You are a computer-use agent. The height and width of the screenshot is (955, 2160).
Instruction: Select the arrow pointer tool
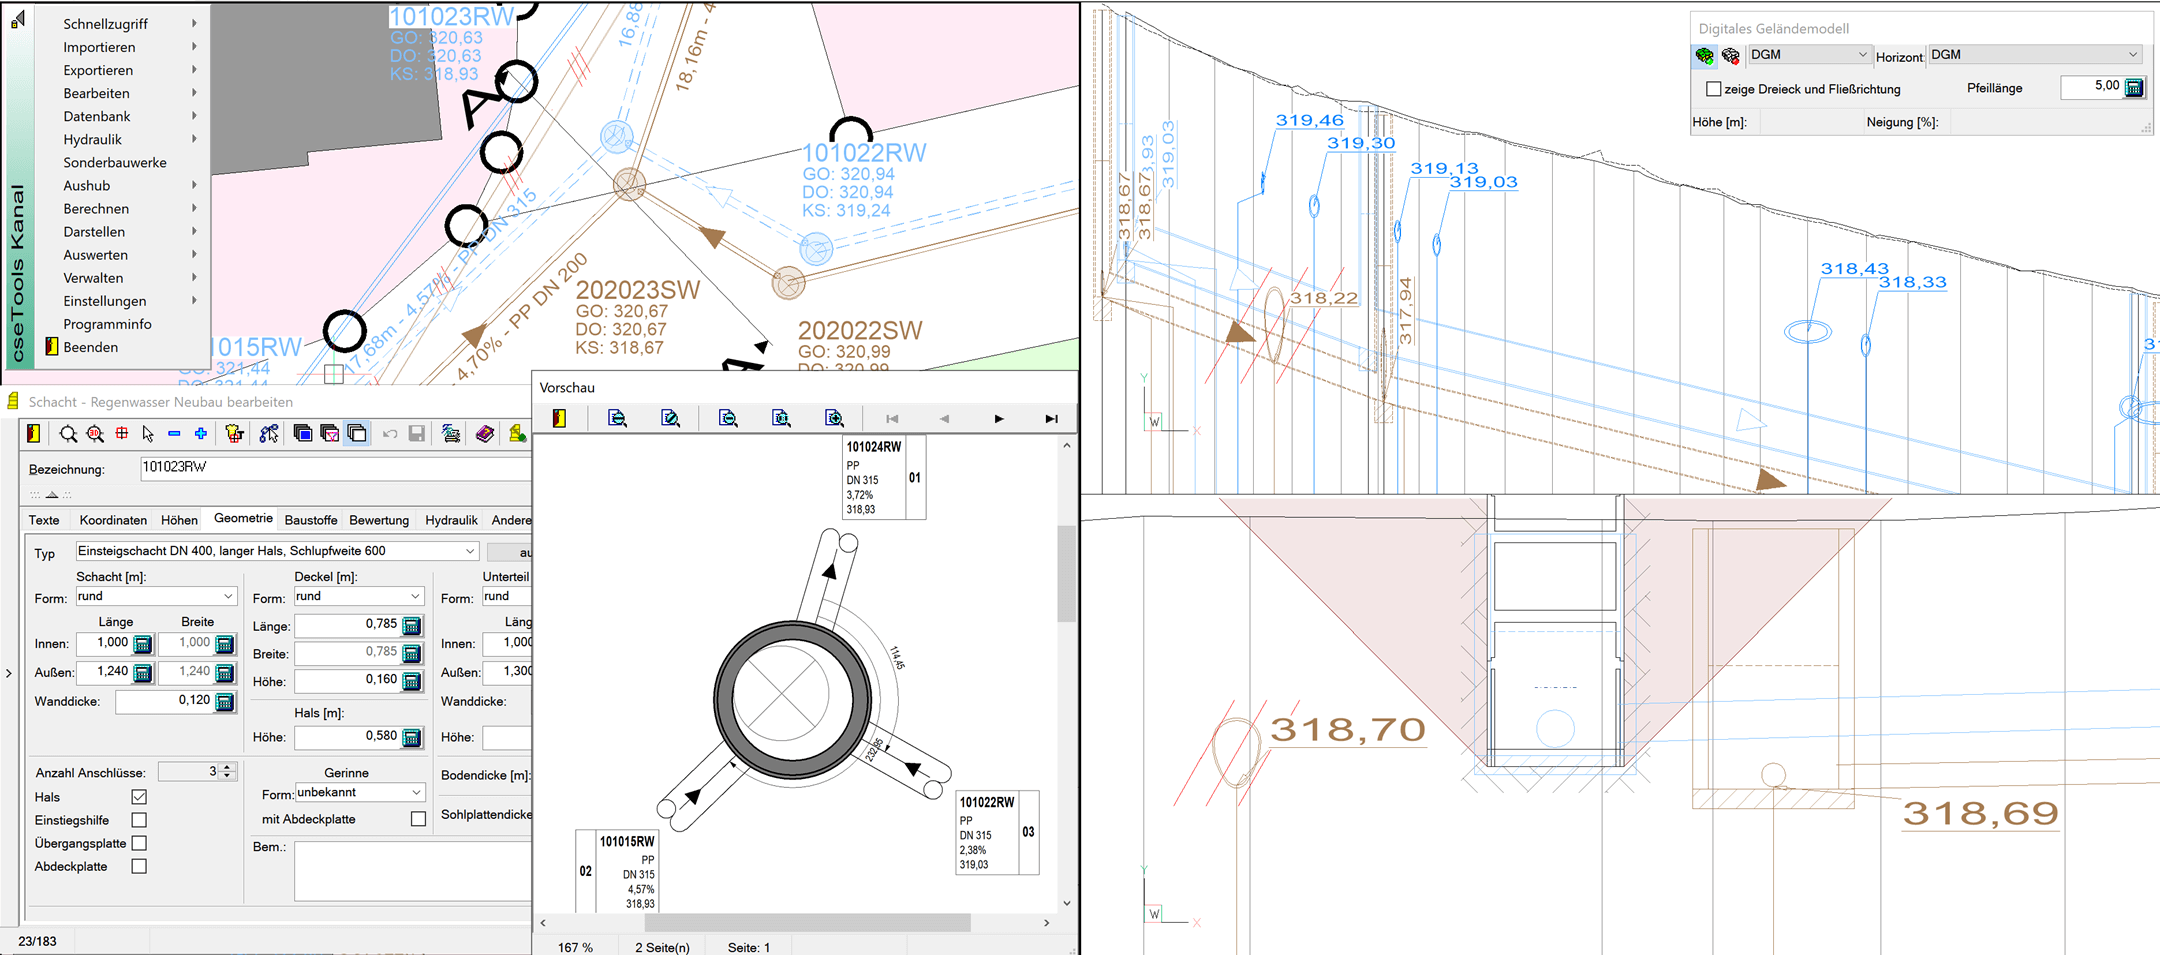coord(148,434)
